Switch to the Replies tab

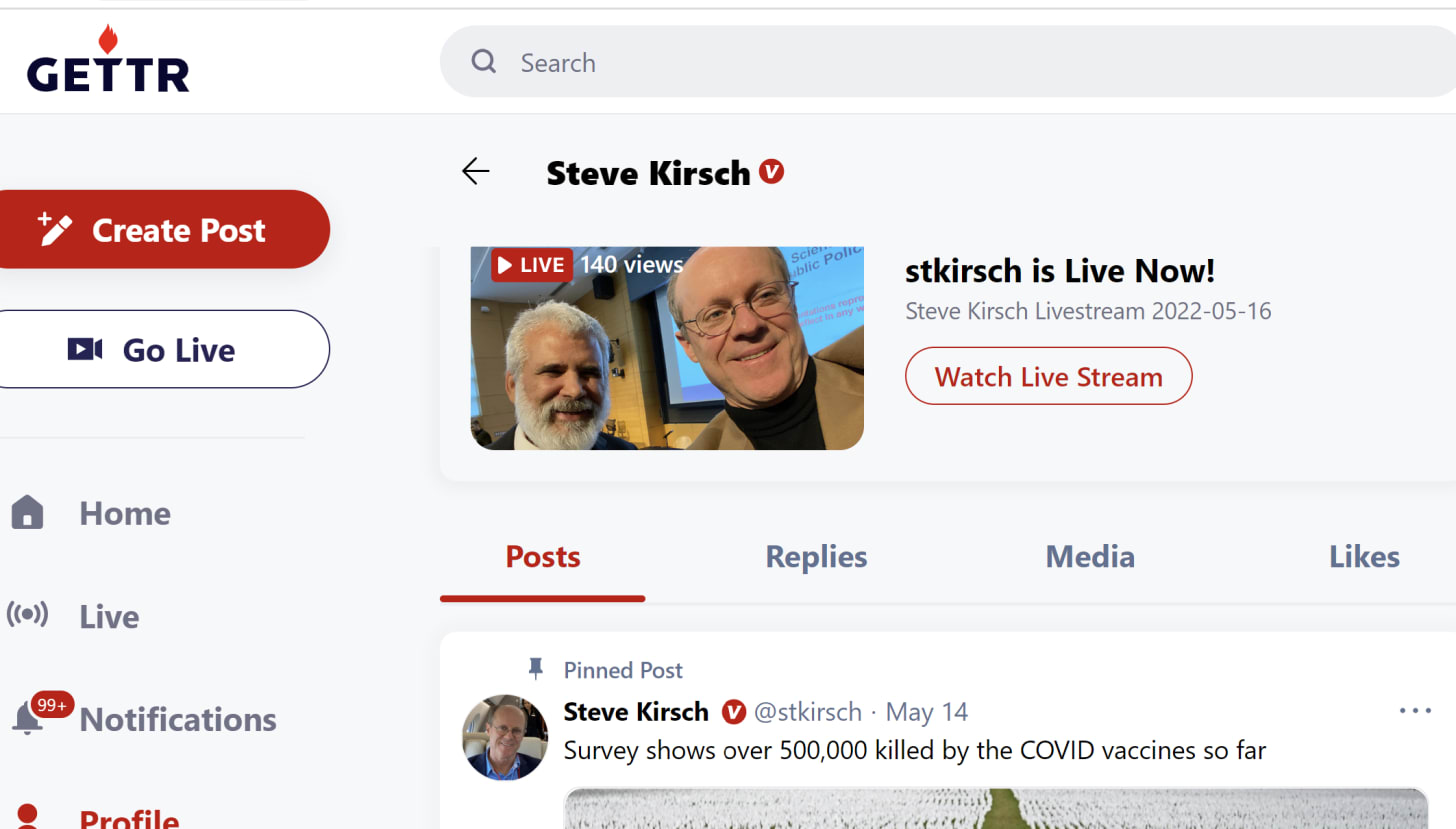click(x=816, y=557)
